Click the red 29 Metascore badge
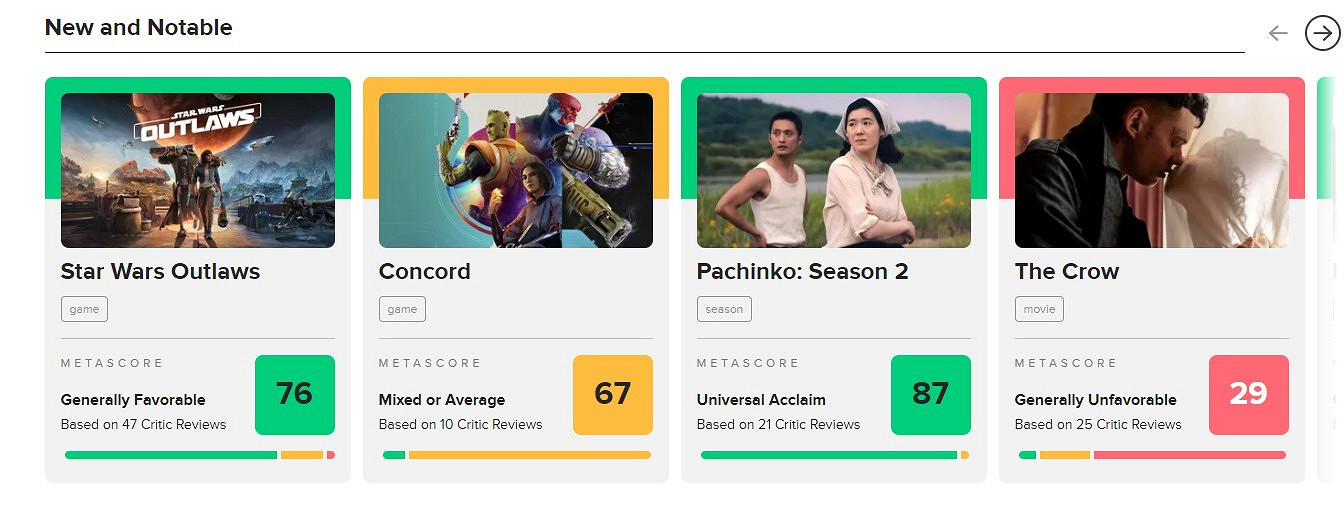1344x508 pixels. tap(1249, 395)
